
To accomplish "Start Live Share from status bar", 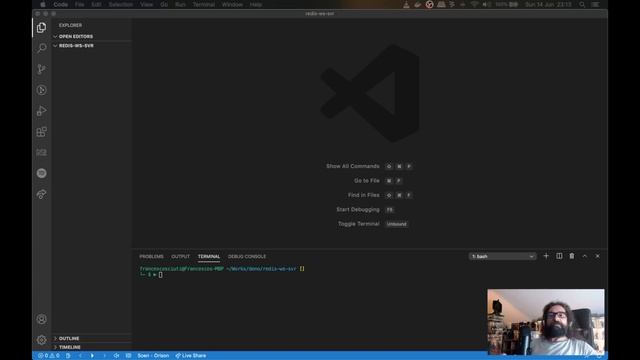I will click(x=191, y=356).
